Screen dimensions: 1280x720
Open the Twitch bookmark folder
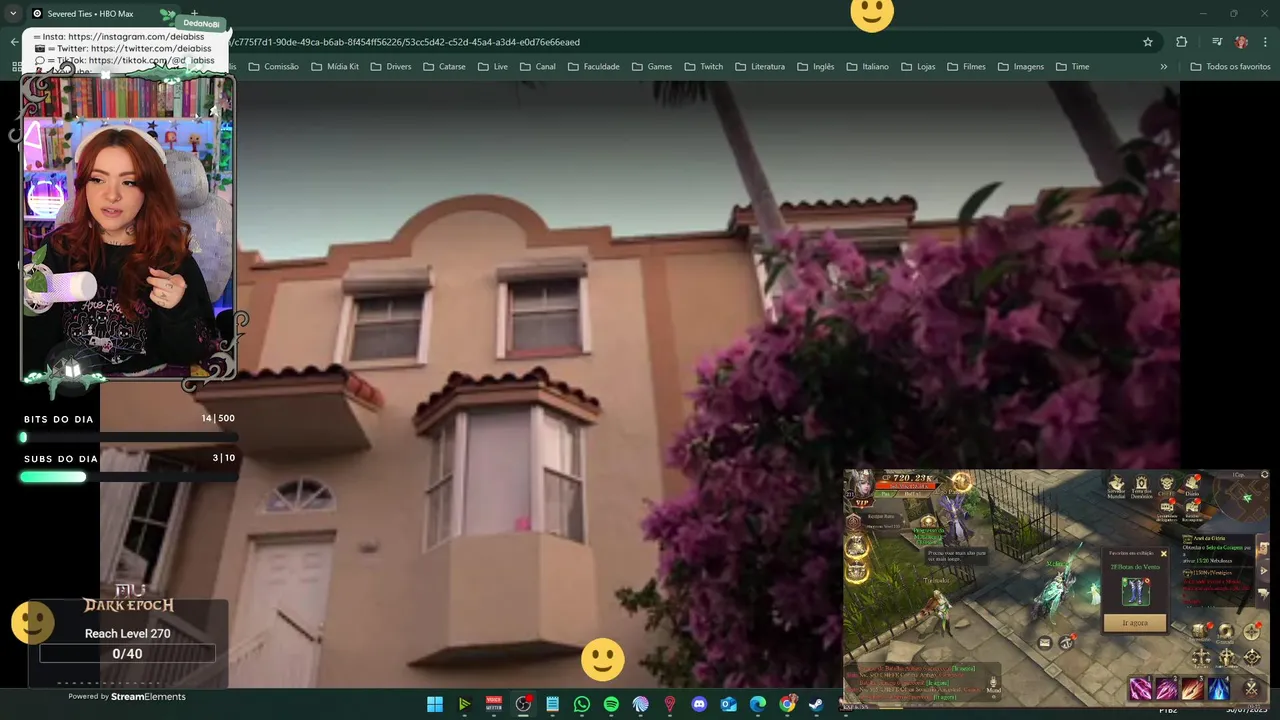point(703,67)
